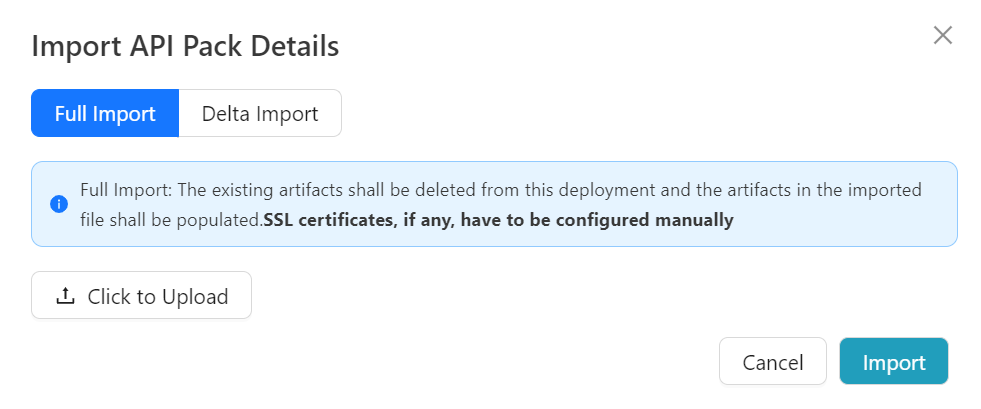Viewport: 981px width, 409px height.
Task: Click the Full Import description text
Action: (x=500, y=189)
